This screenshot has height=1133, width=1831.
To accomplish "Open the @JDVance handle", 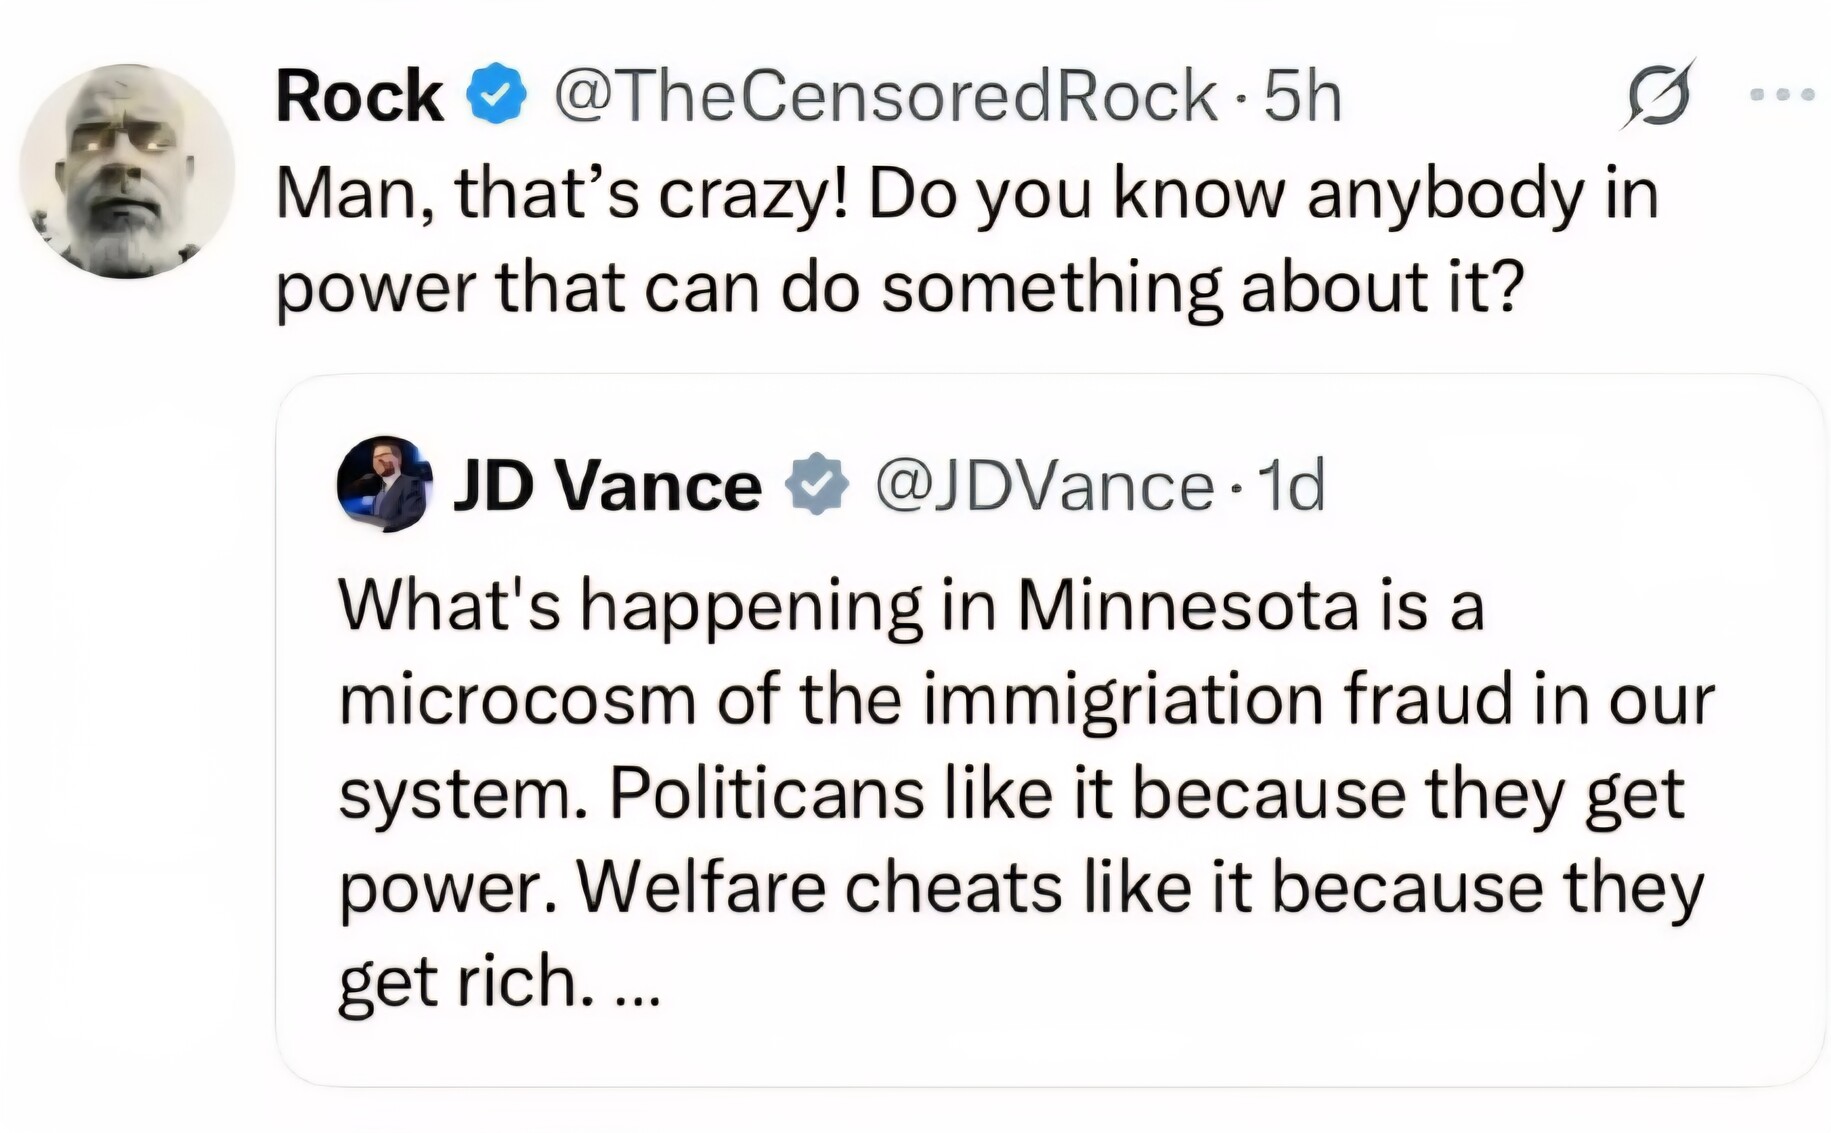I will [1045, 486].
